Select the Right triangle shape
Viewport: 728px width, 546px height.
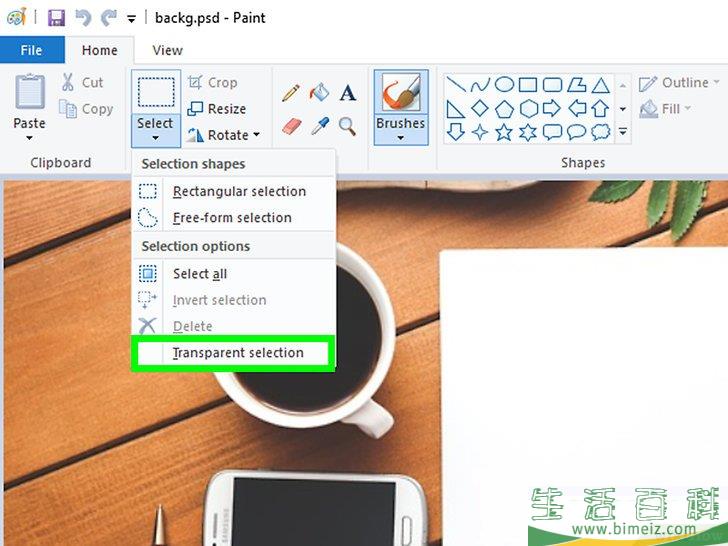[455, 109]
